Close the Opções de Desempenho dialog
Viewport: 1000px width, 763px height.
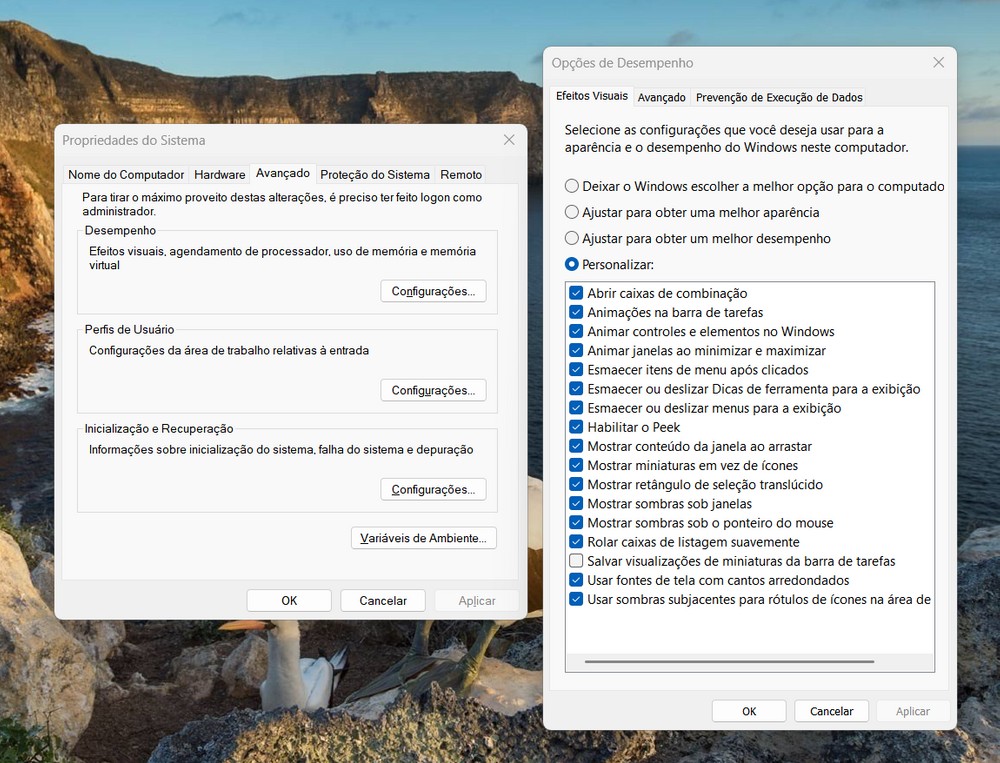tap(938, 63)
